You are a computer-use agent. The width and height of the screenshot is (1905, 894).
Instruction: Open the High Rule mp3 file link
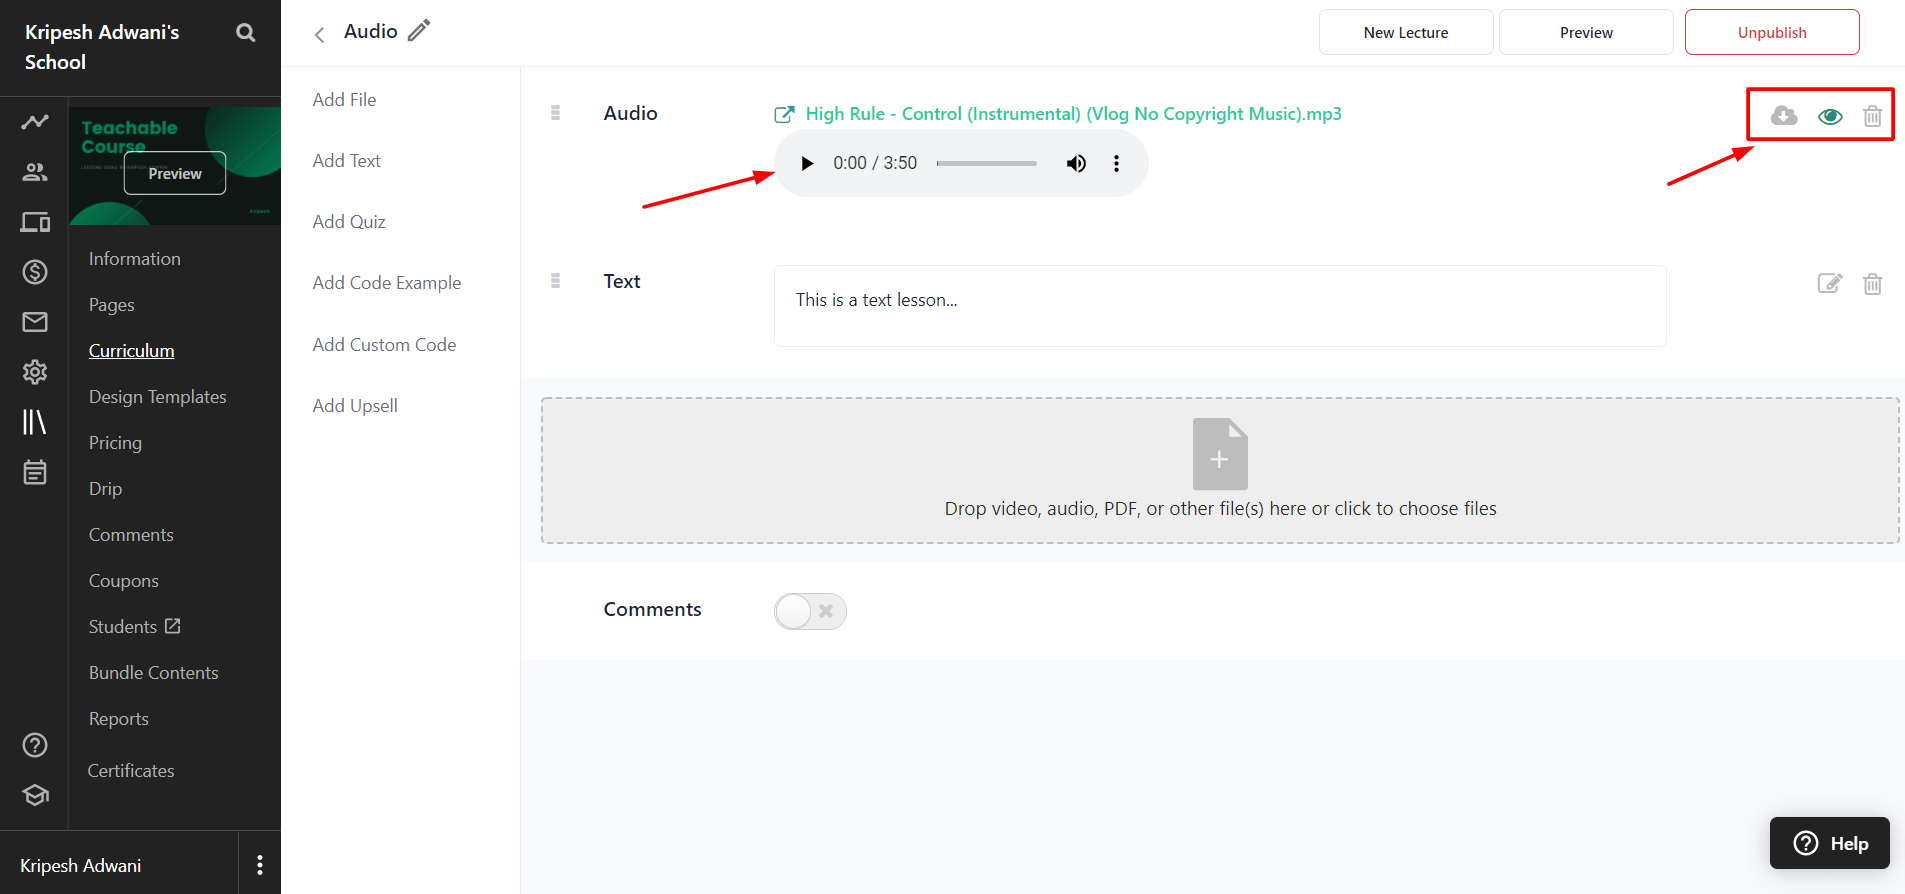[x=1072, y=114]
